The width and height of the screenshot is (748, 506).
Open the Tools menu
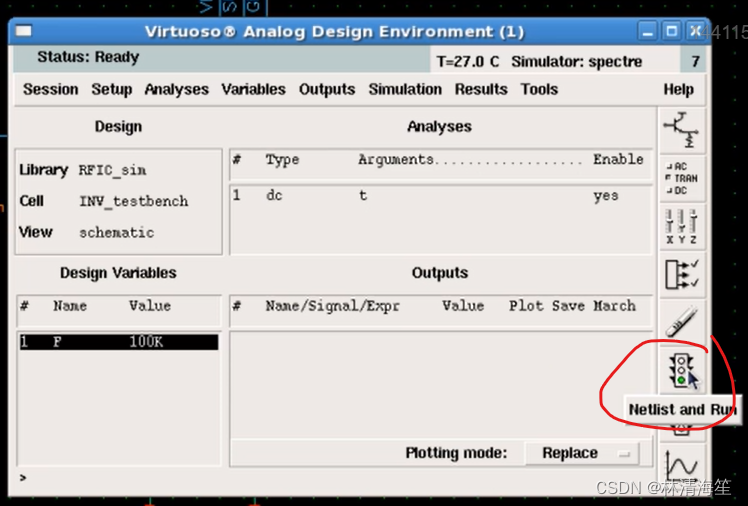click(x=539, y=89)
